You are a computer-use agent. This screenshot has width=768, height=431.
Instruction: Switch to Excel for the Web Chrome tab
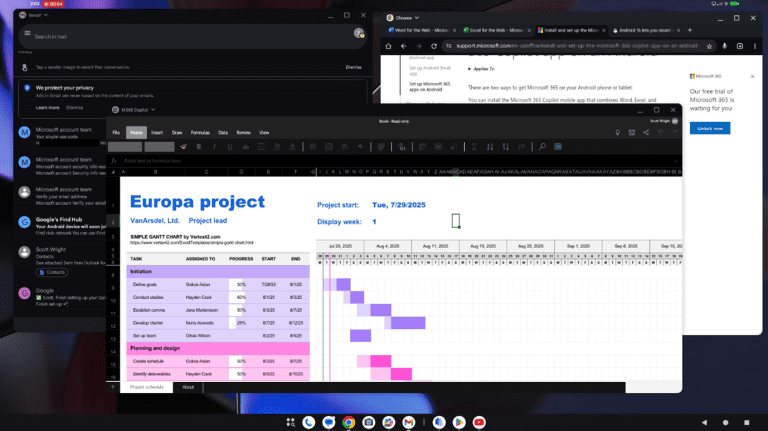(x=496, y=30)
